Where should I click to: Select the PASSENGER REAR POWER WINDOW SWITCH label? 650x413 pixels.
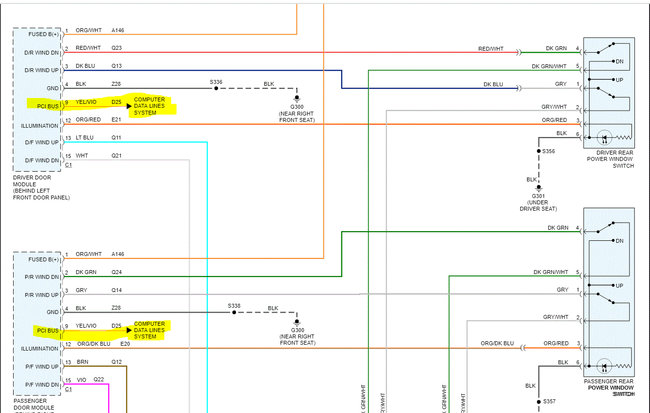click(x=609, y=387)
